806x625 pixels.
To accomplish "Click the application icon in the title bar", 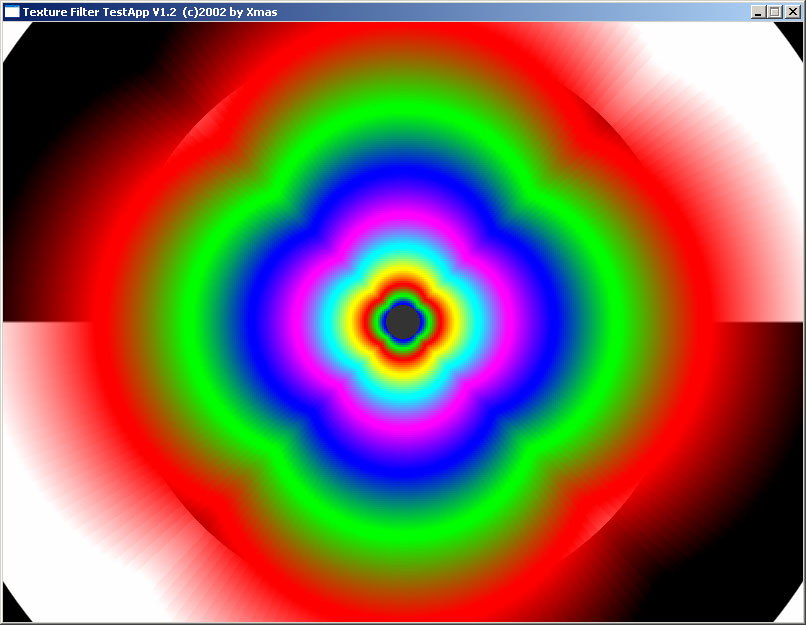I will tap(12, 11).
